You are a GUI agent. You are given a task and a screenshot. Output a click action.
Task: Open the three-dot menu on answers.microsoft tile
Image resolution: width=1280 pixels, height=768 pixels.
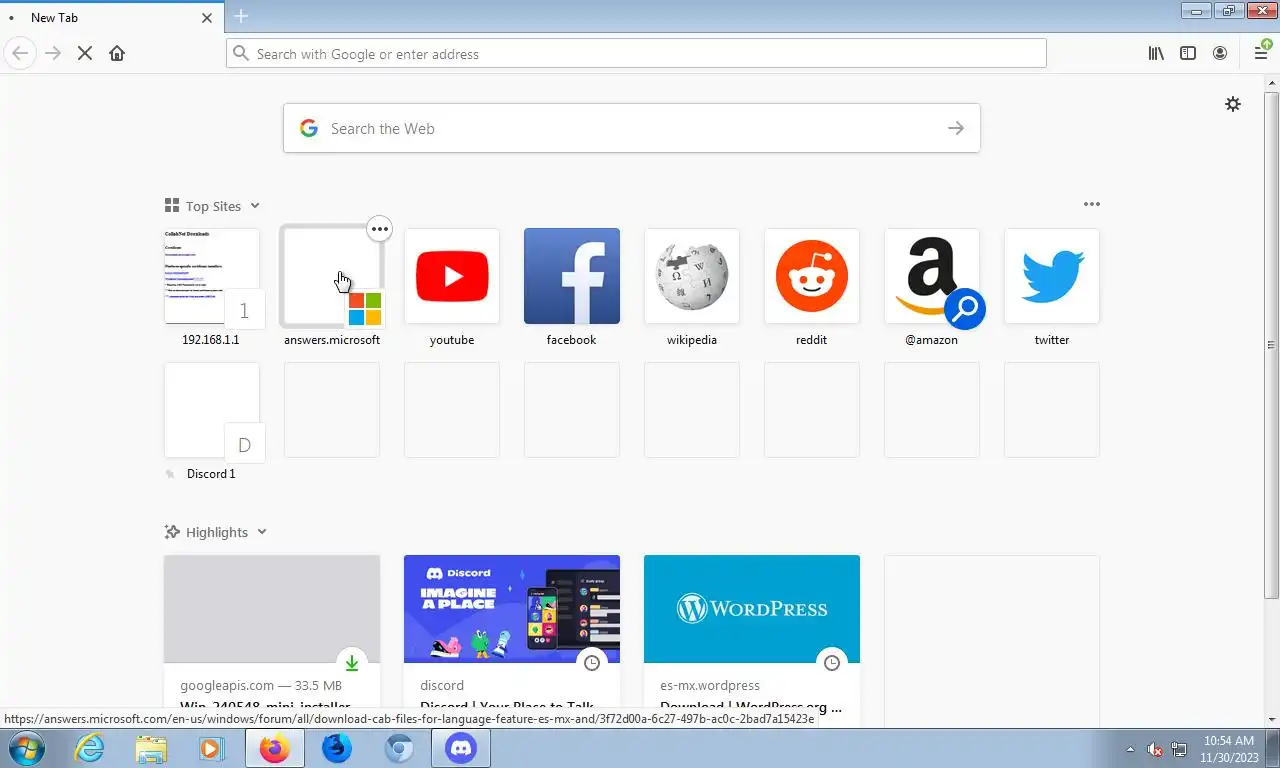coord(379,229)
